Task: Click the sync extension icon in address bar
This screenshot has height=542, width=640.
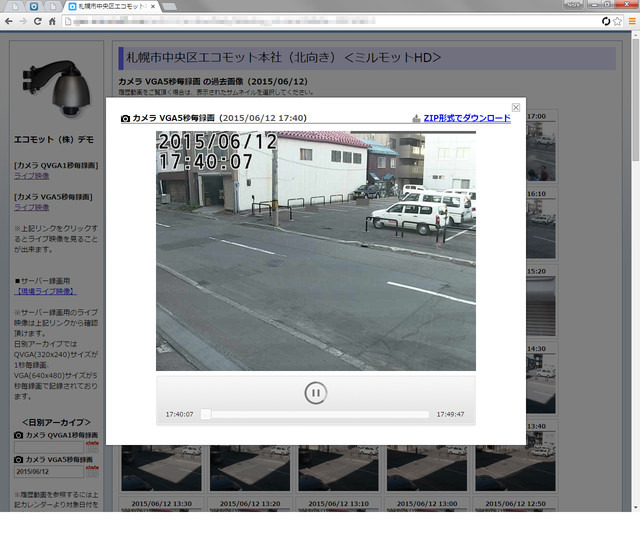Action: (606, 21)
